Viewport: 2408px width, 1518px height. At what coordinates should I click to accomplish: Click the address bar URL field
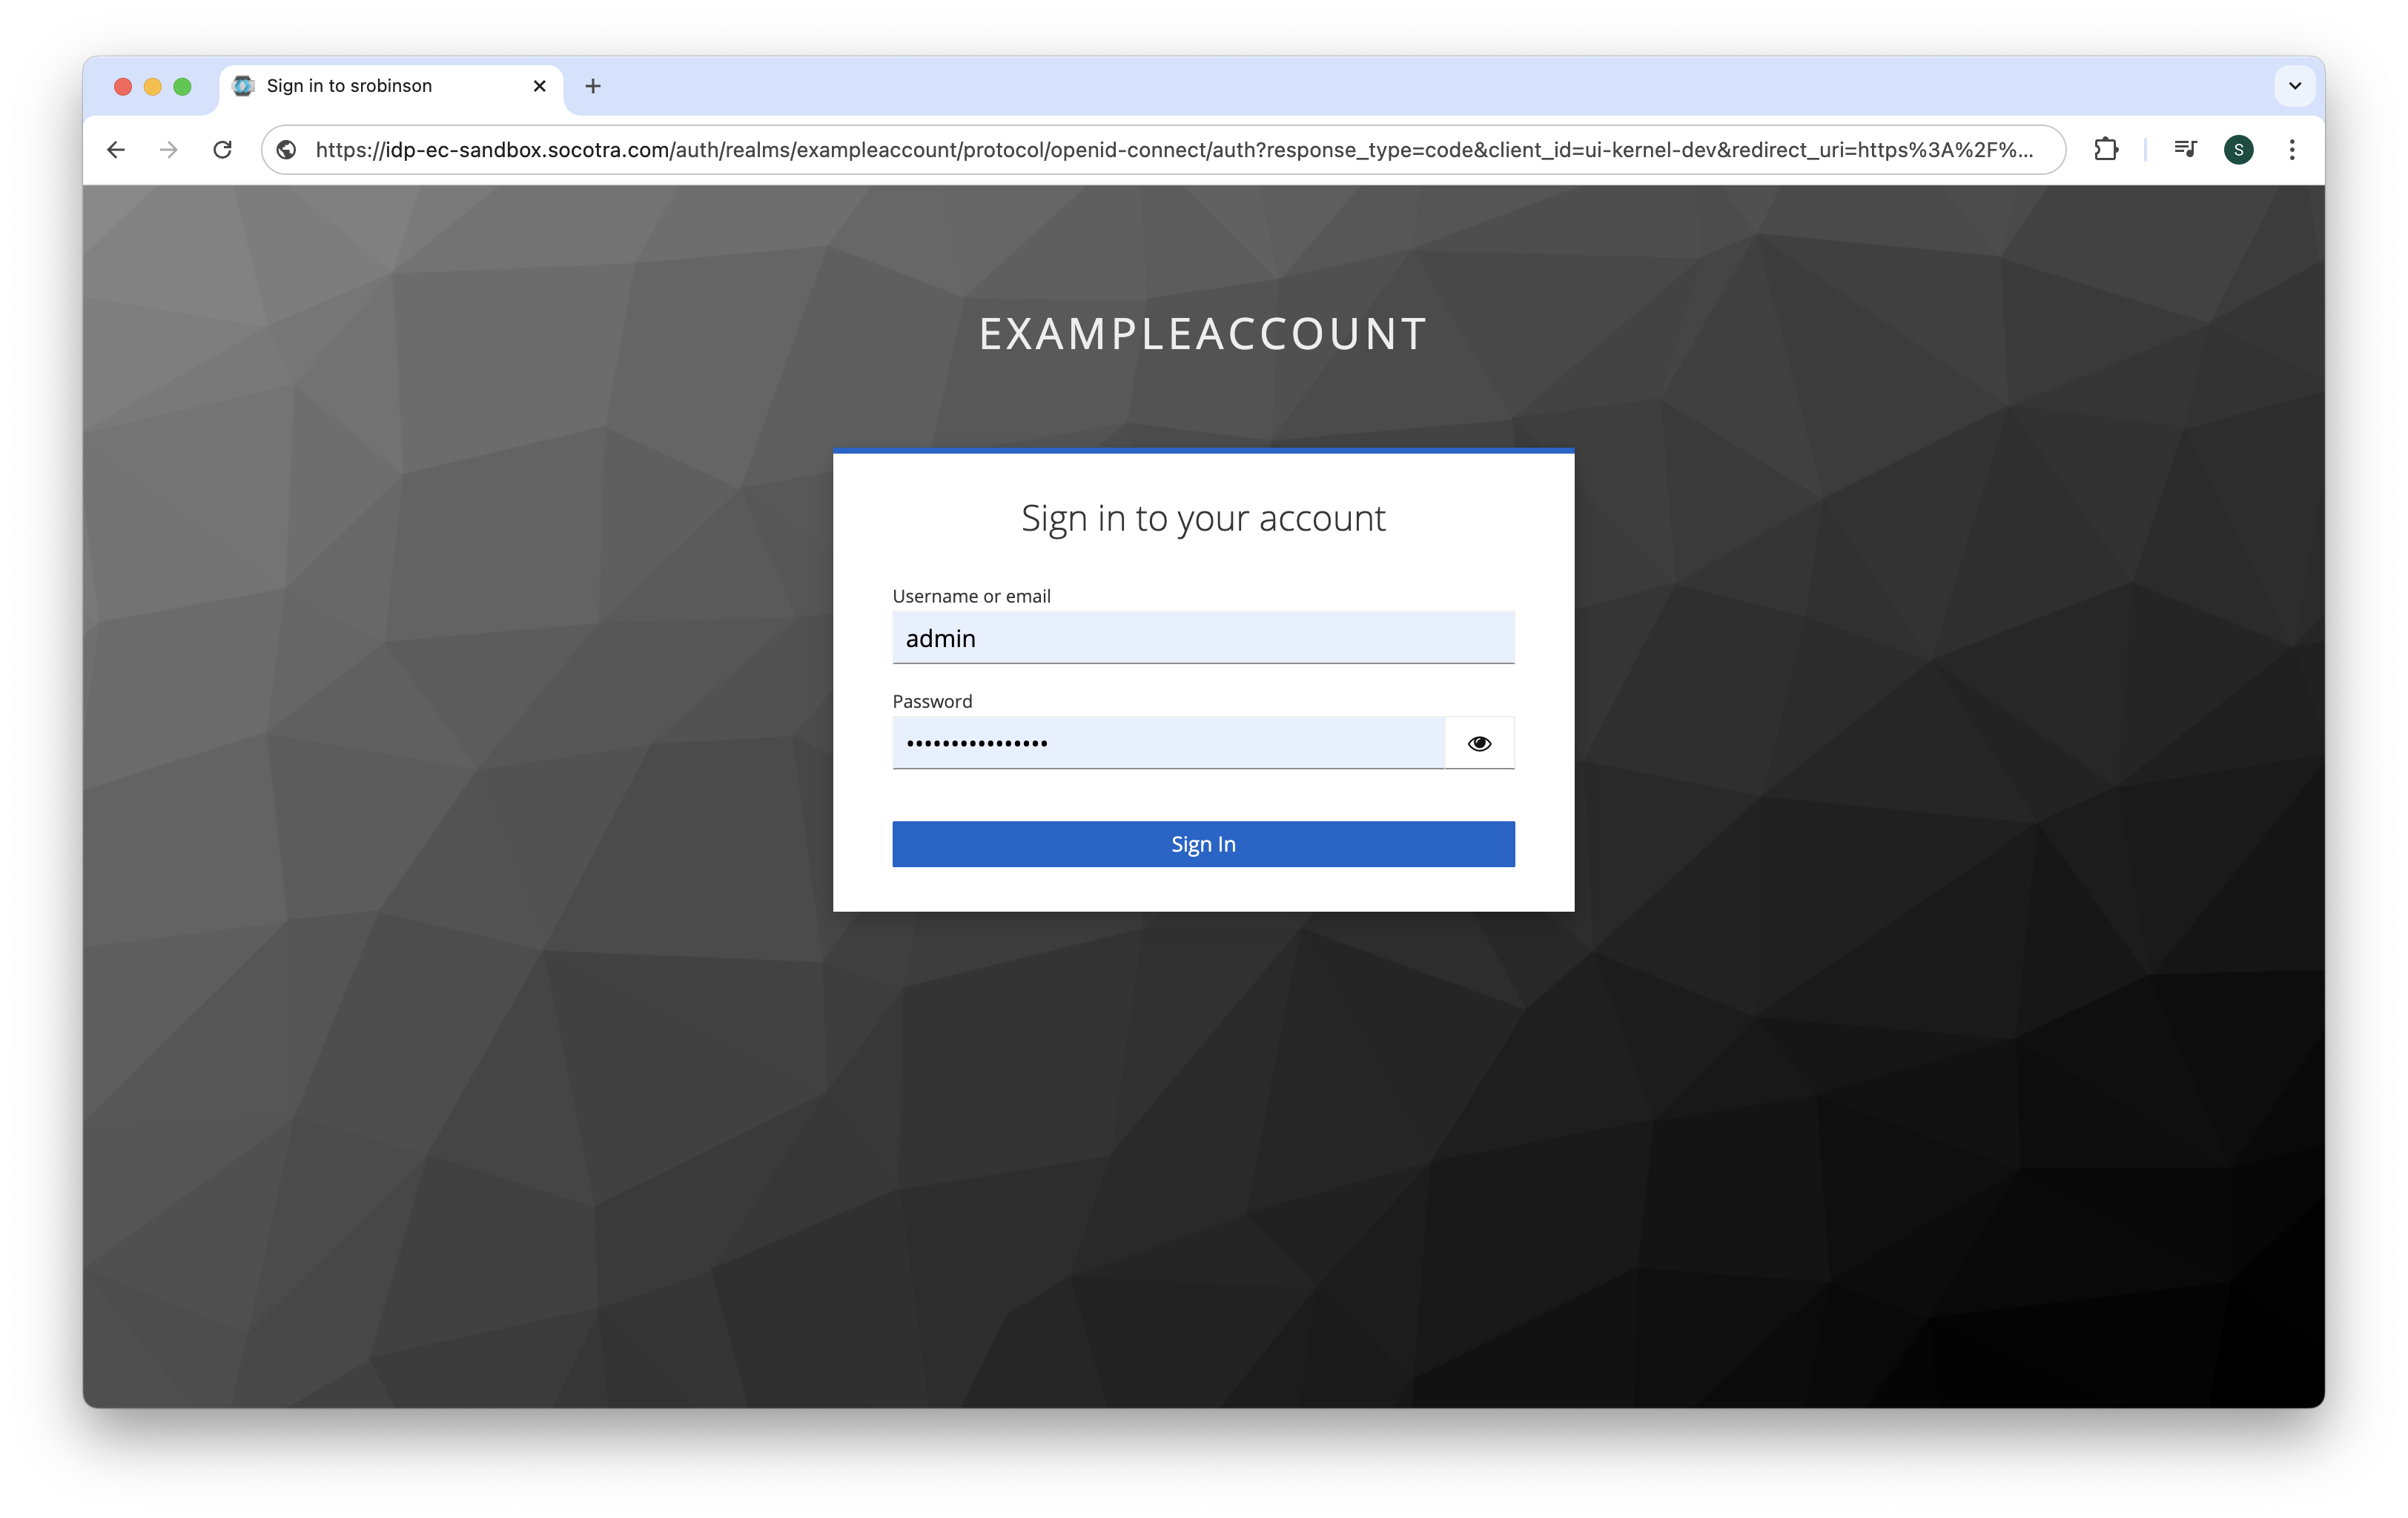tap(1168, 149)
